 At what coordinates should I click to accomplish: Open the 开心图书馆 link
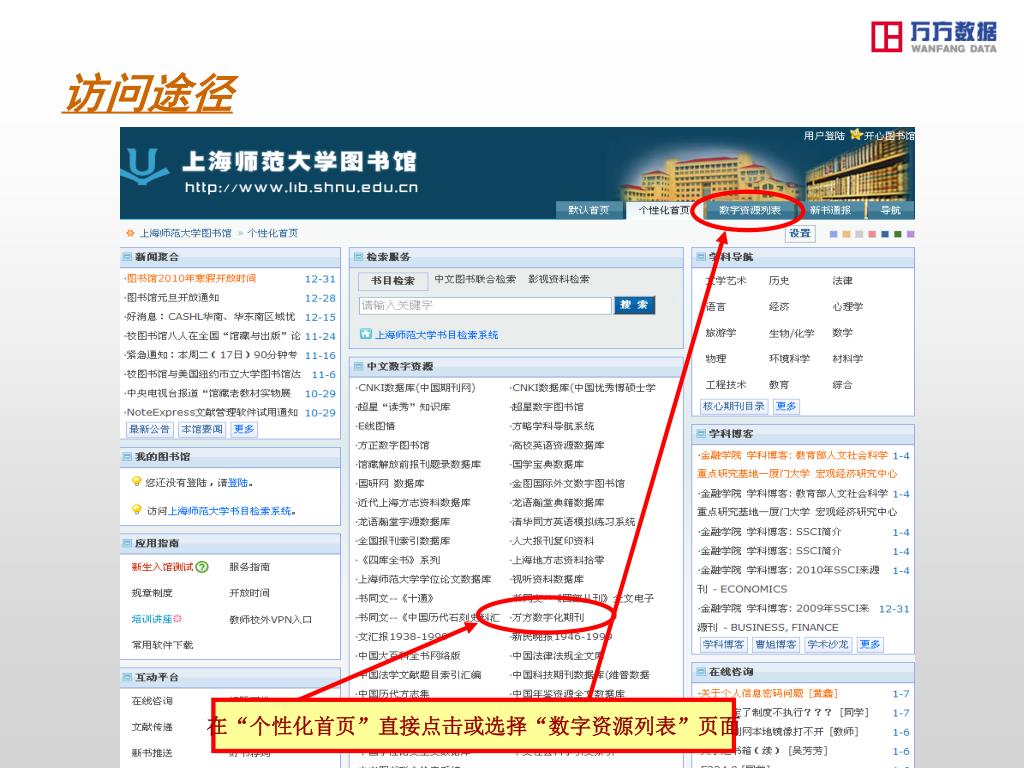(x=889, y=135)
